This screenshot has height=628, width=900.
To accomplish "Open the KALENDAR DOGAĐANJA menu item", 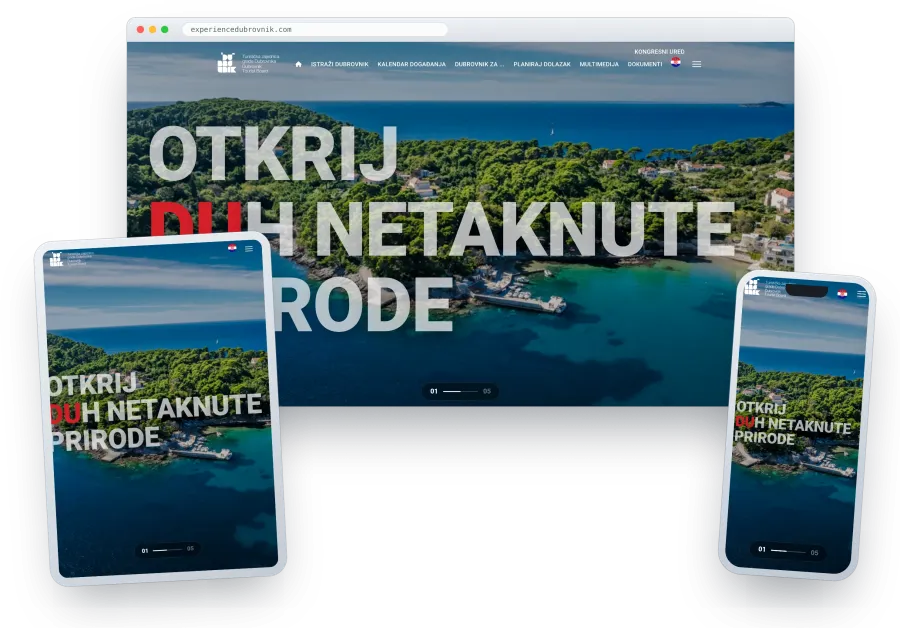I will click(412, 64).
